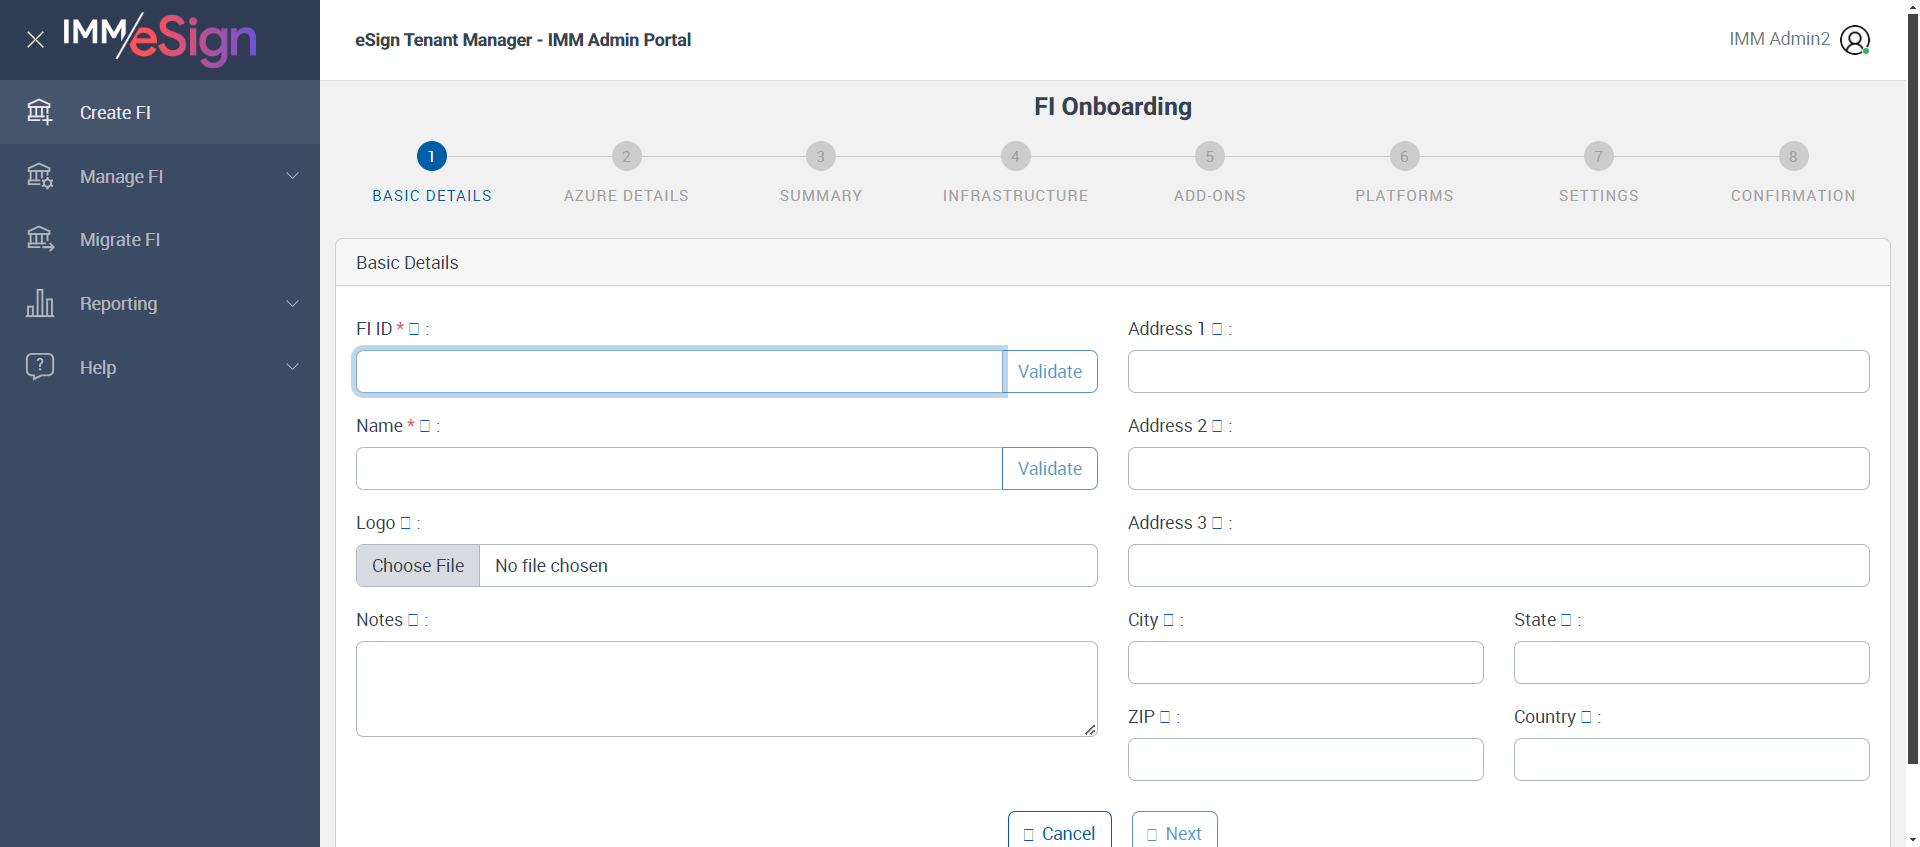
Task: Click the Next button
Action: 1174,833
